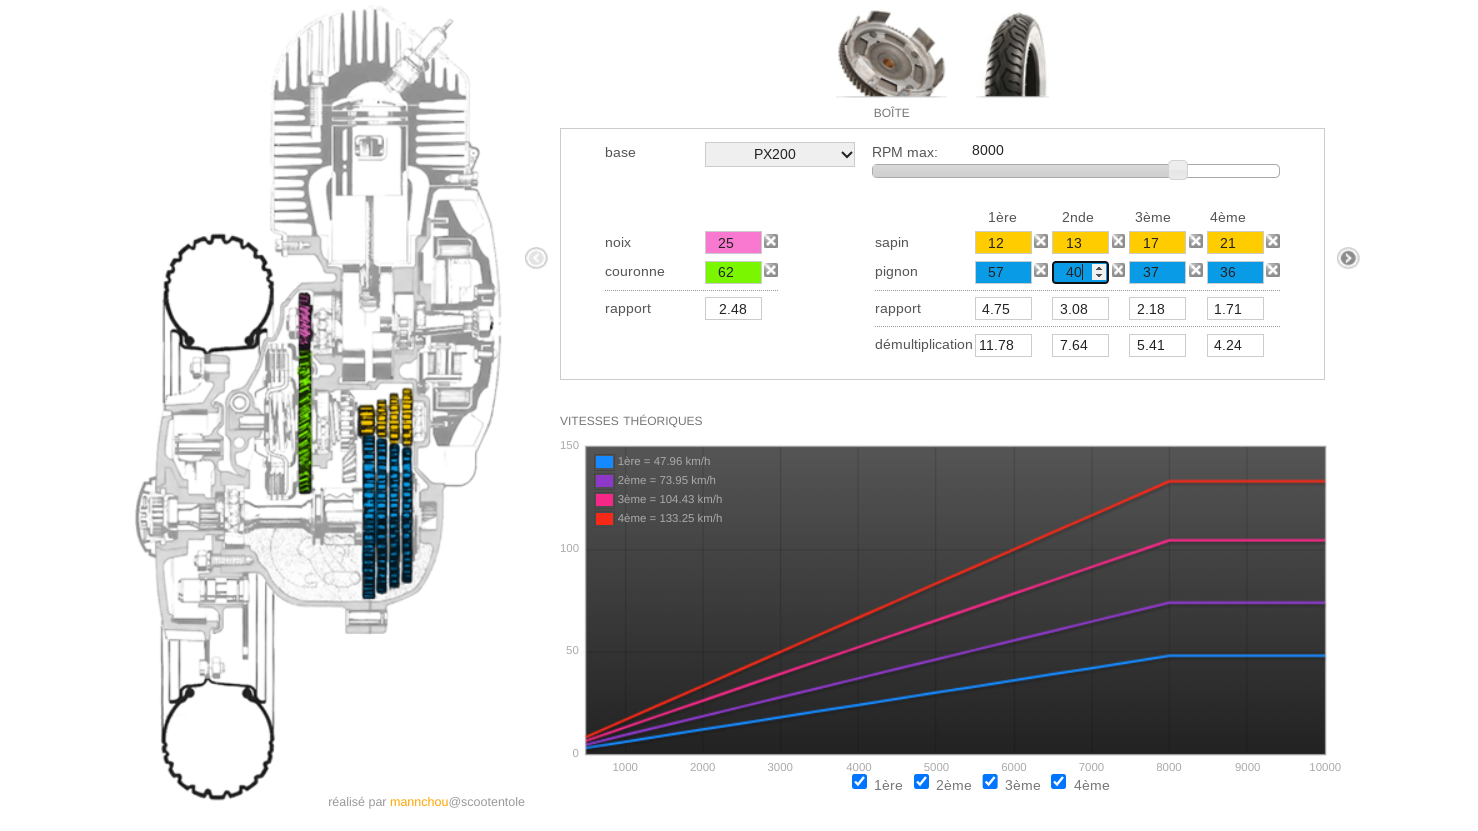
Task: Toggle the 2ème curve checkbox
Action: tap(921, 782)
